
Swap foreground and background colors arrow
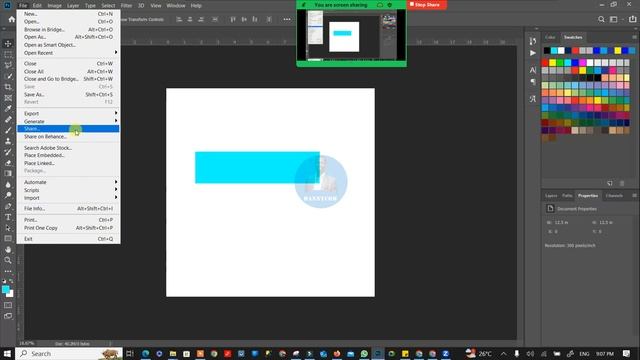[x=11, y=281]
